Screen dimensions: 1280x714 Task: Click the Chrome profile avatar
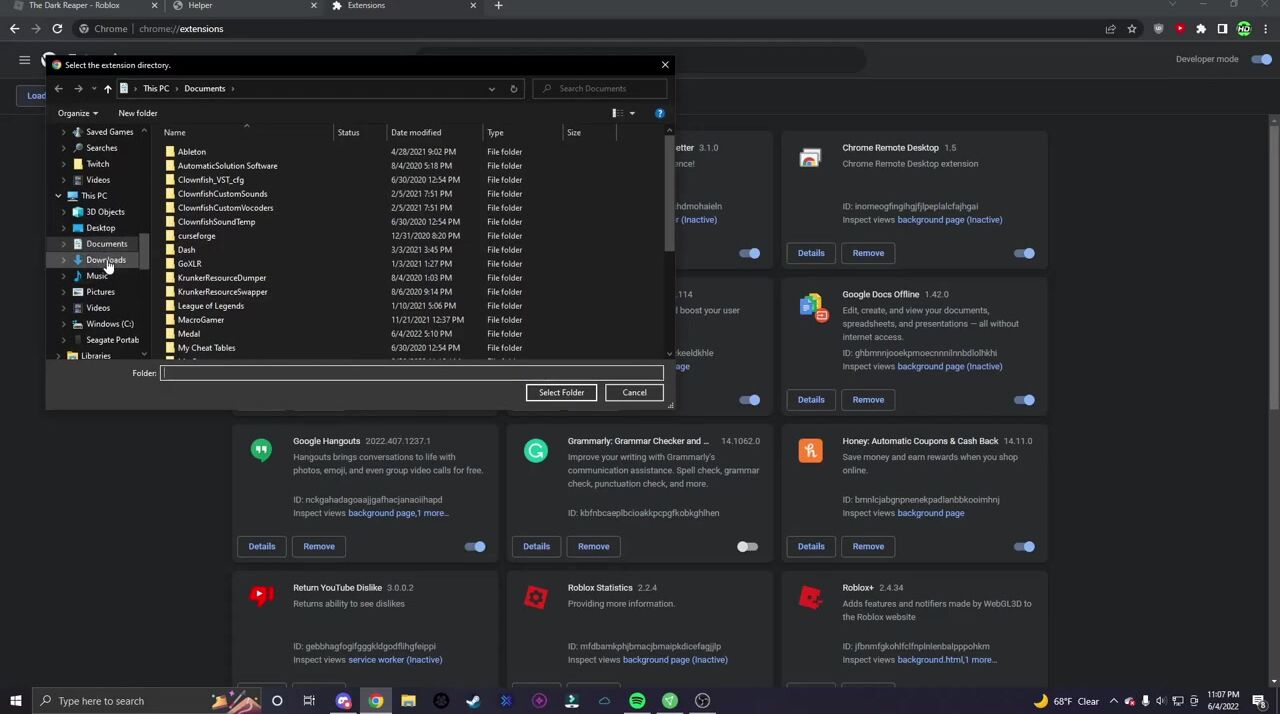pos(1243,29)
